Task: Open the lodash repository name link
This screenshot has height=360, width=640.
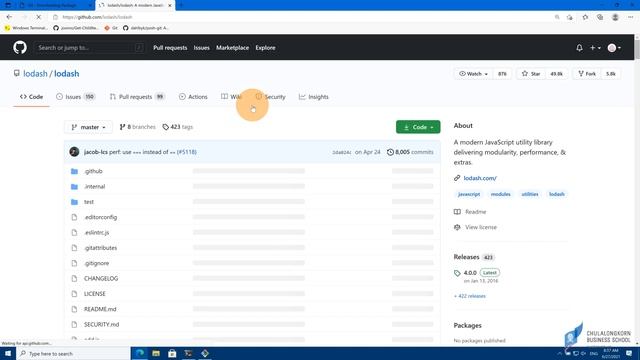Action: coord(67,74)
